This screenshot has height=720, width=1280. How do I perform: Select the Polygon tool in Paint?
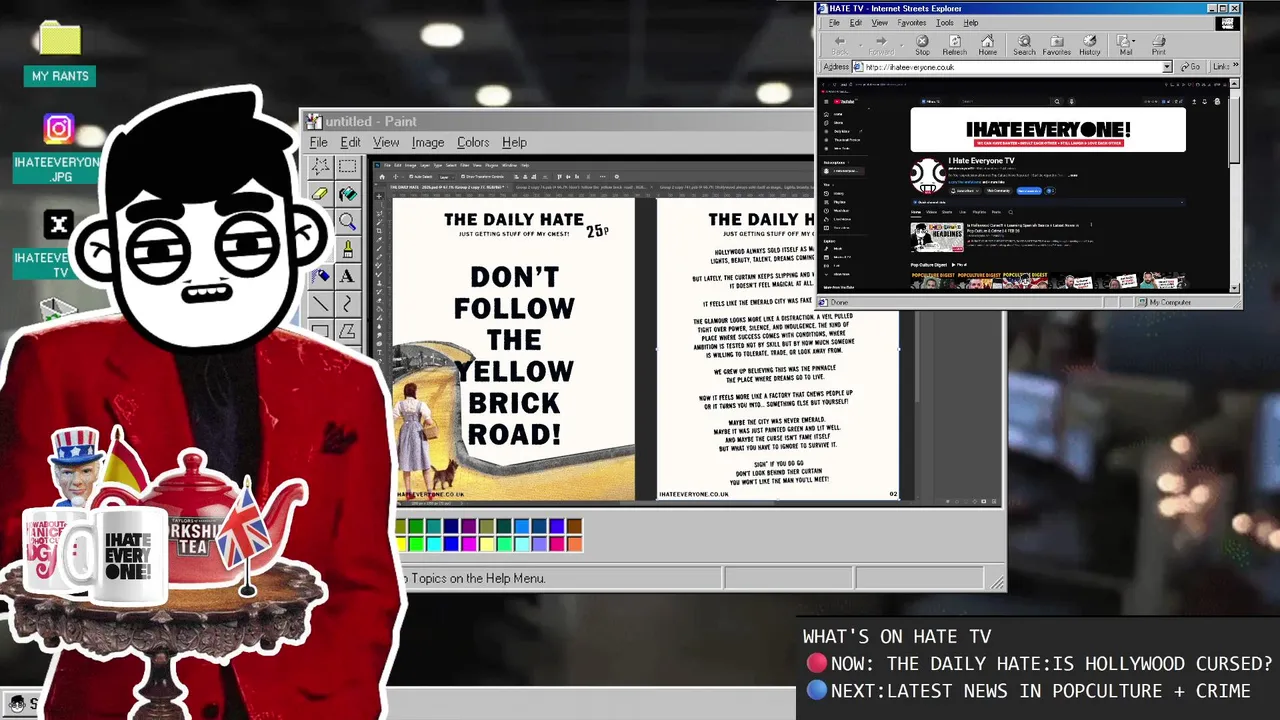(347, 332)
